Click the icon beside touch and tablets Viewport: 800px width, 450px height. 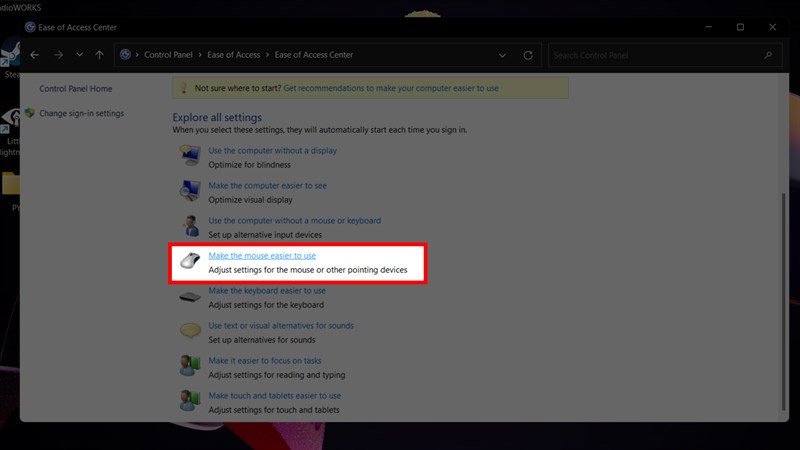tap(190, 402)
